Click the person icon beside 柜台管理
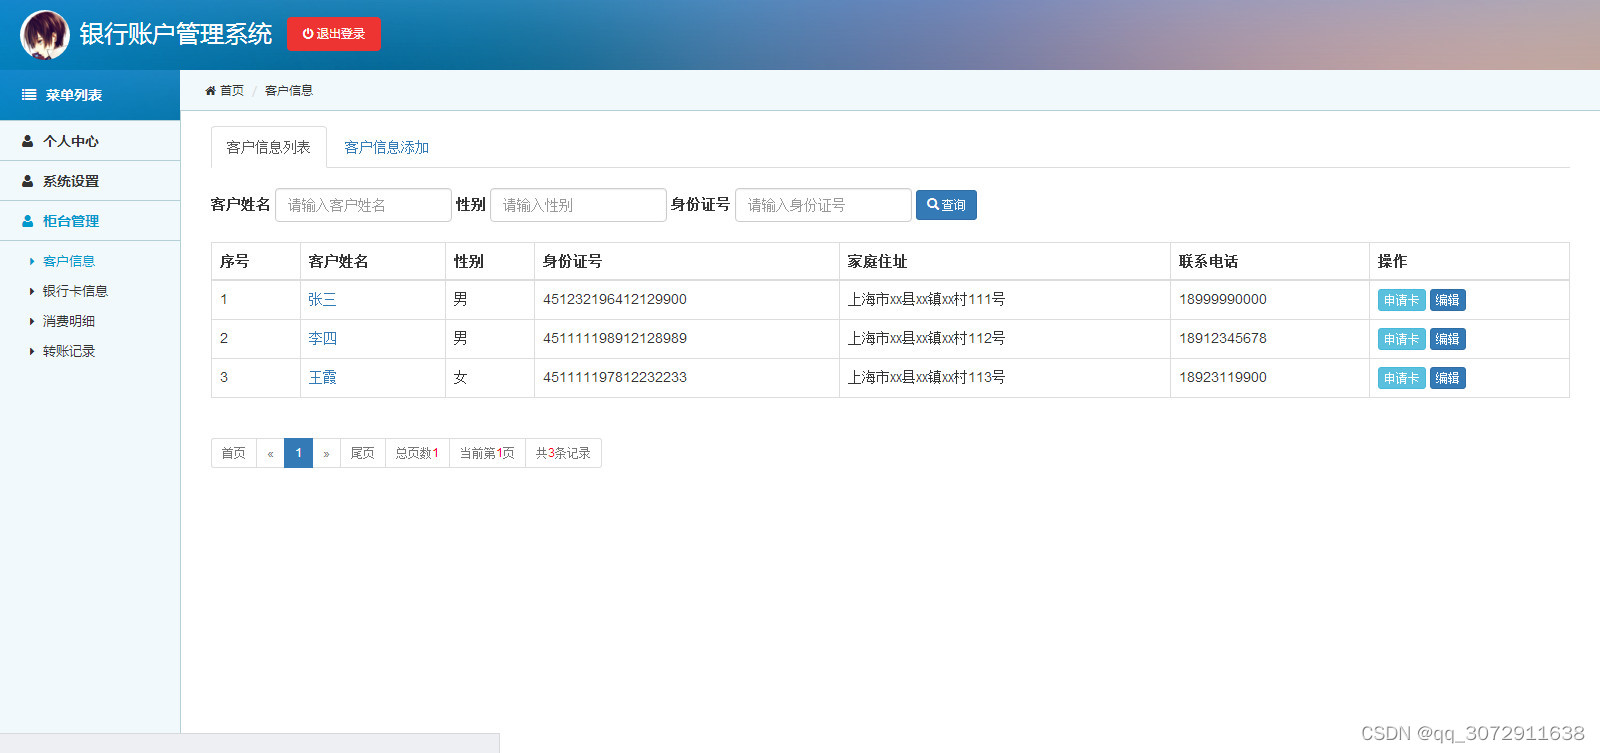1600x753 pixels. [x=28, y=221]
